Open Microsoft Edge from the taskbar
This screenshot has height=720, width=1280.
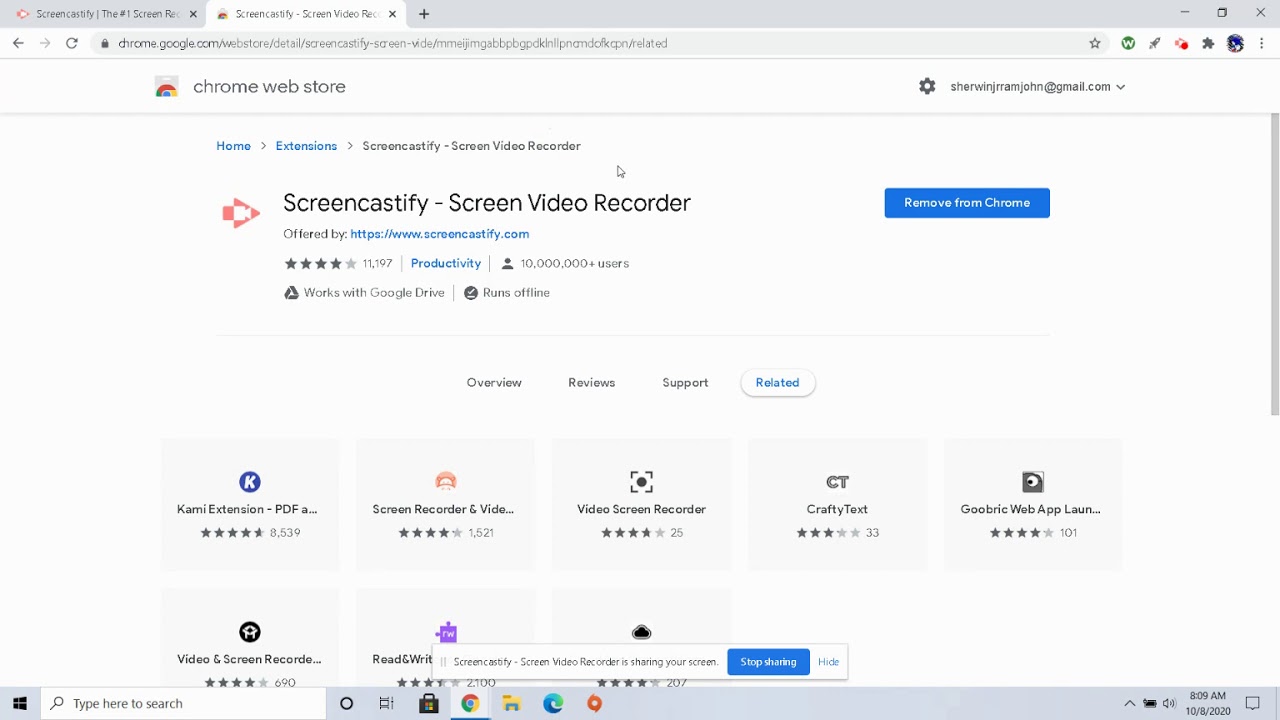(553, 703)
